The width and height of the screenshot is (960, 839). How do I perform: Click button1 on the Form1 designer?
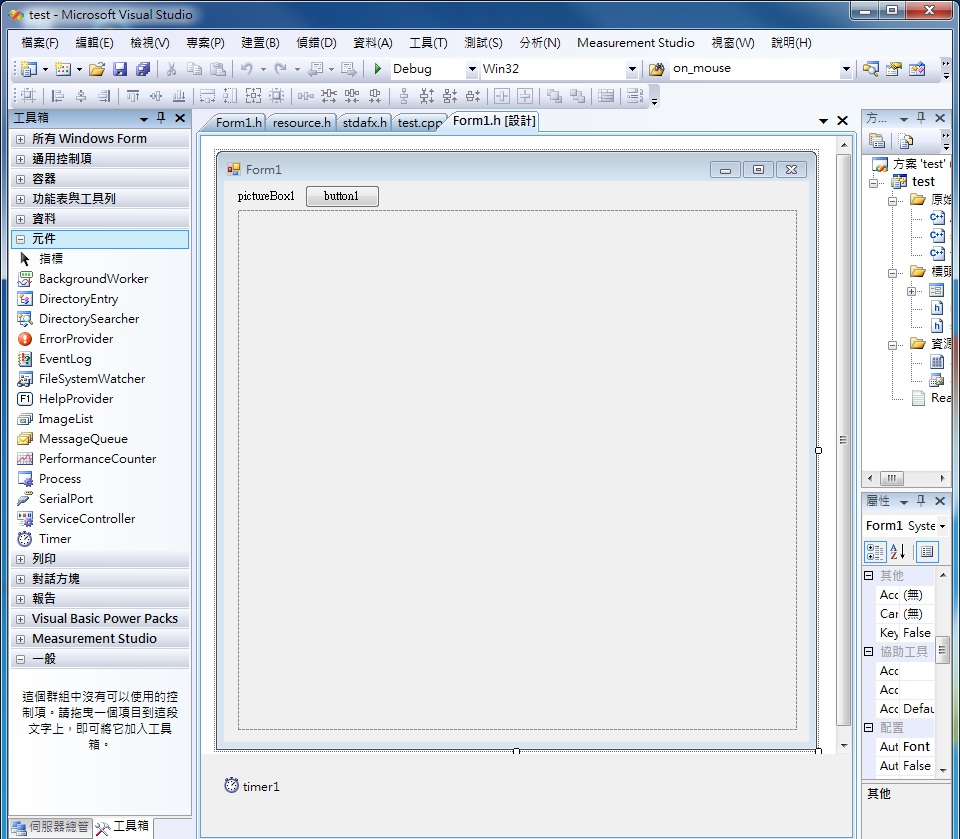(x=341, y=196)
